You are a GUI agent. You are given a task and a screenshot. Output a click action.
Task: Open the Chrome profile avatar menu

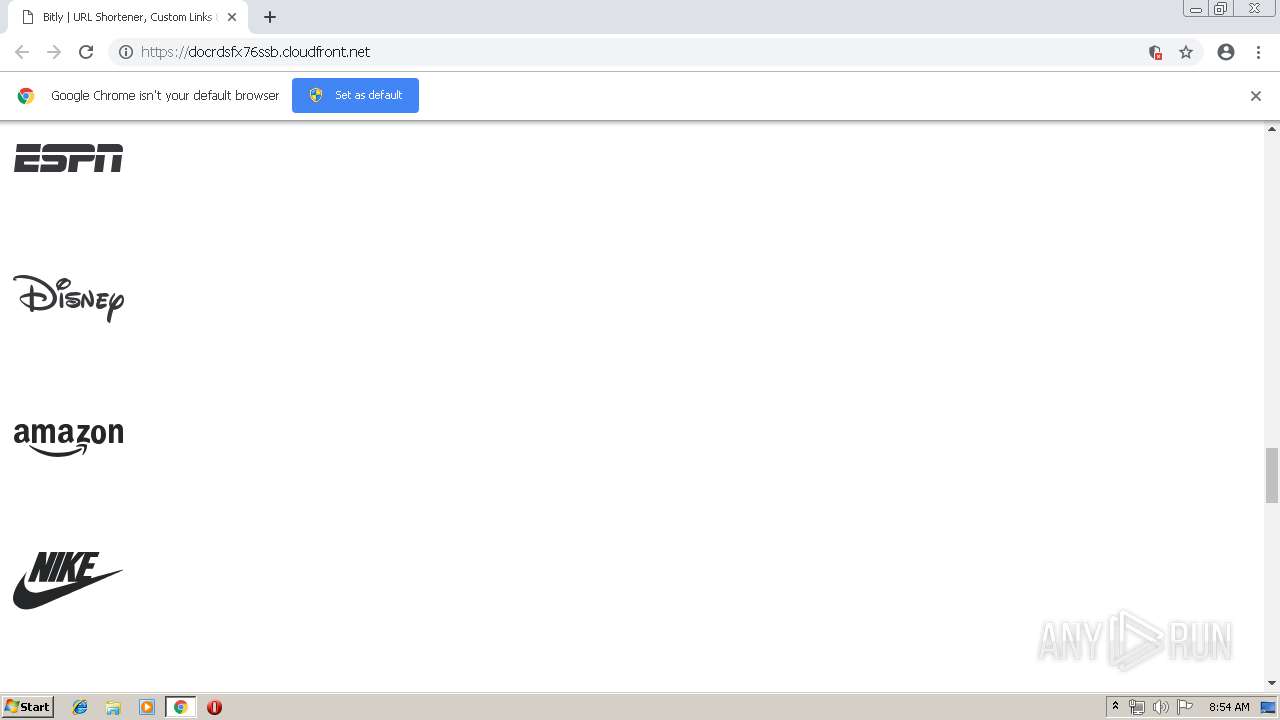pyautogui.click(x=1226, y=52)
